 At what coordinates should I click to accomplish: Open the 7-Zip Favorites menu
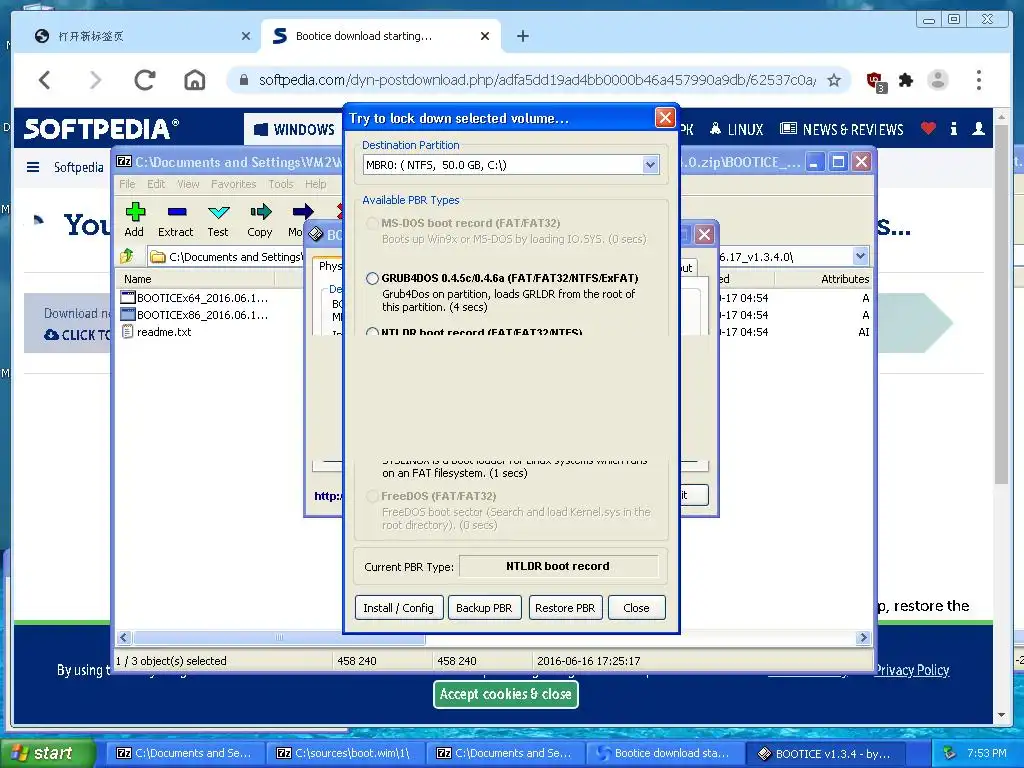[233, 184]
